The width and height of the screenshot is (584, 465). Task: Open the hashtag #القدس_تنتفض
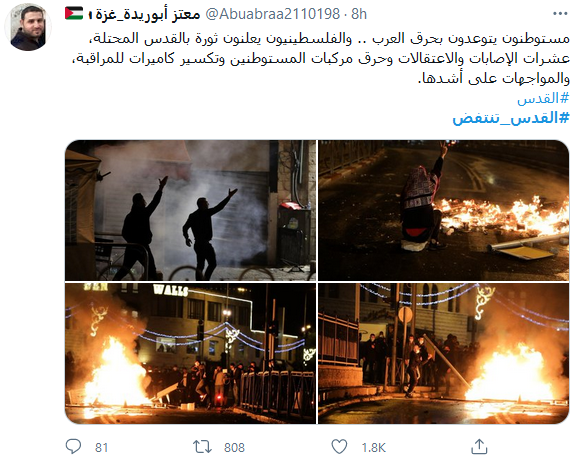click(x=511, y=118)
